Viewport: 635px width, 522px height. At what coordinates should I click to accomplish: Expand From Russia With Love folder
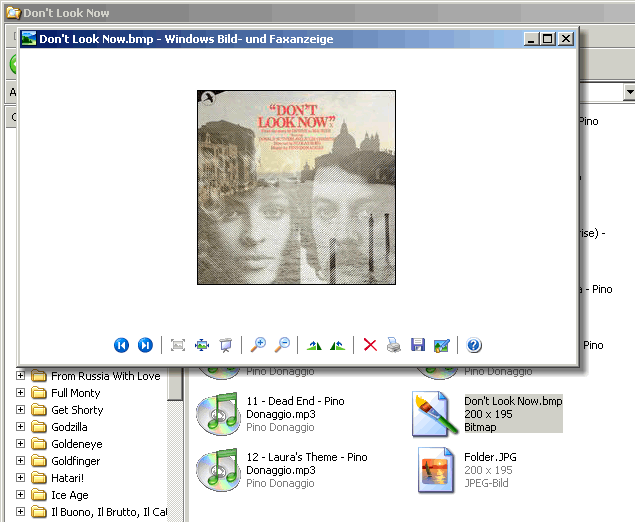20,376
